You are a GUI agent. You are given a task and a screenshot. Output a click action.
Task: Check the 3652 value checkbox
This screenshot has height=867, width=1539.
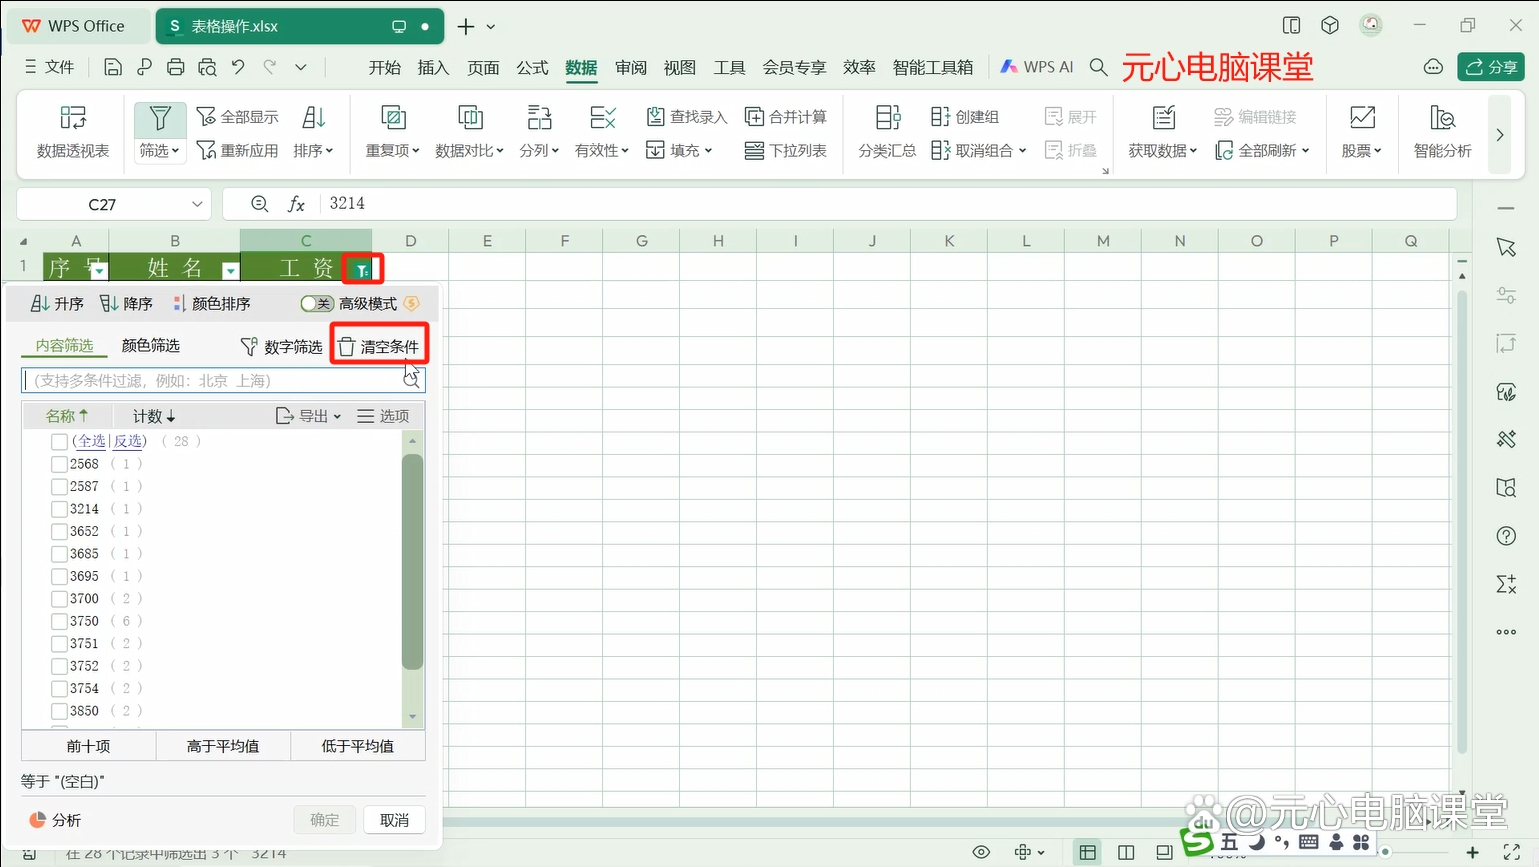(x=59, y=531)
